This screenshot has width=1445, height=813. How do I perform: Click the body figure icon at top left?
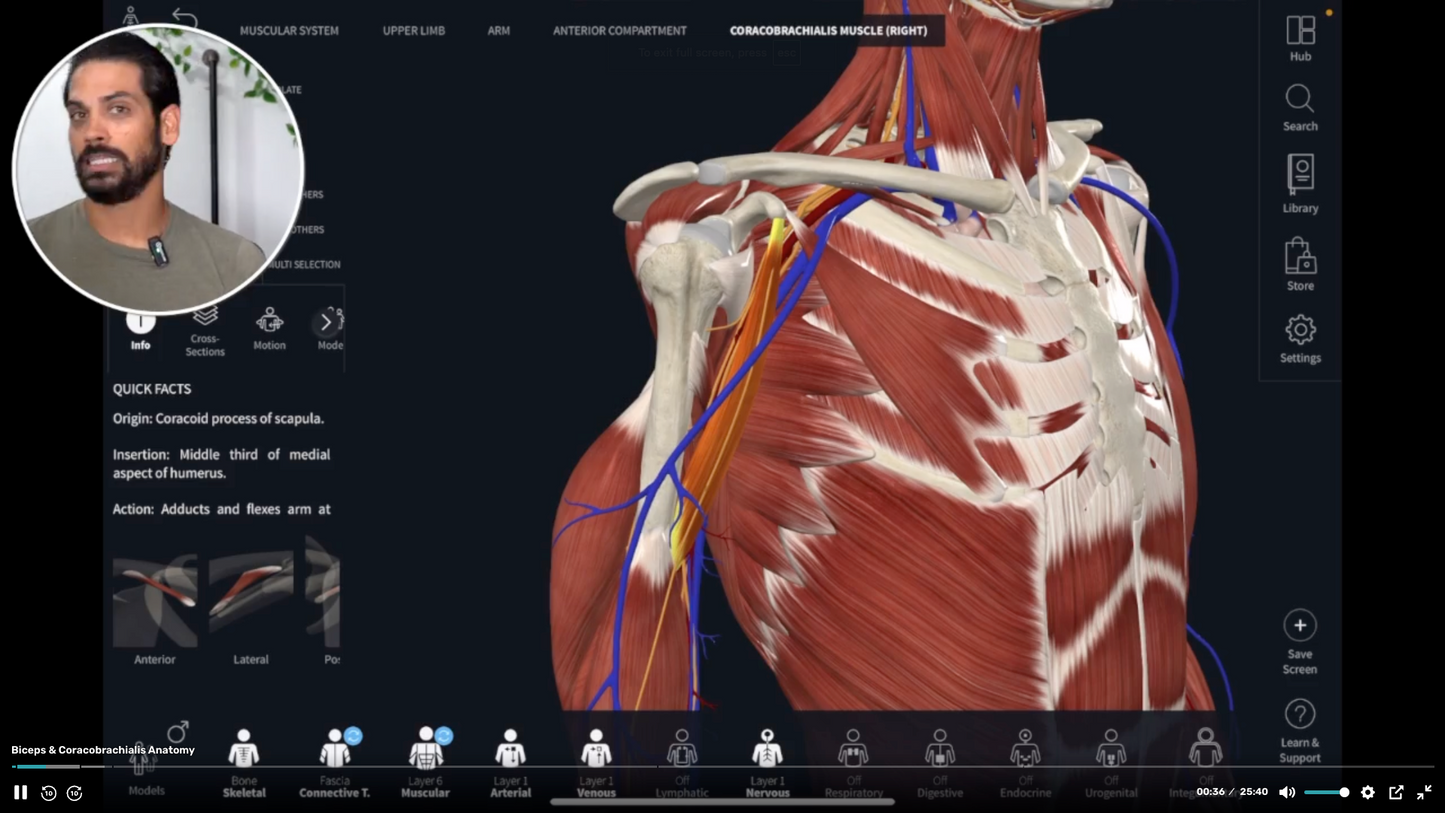(131, 17)
